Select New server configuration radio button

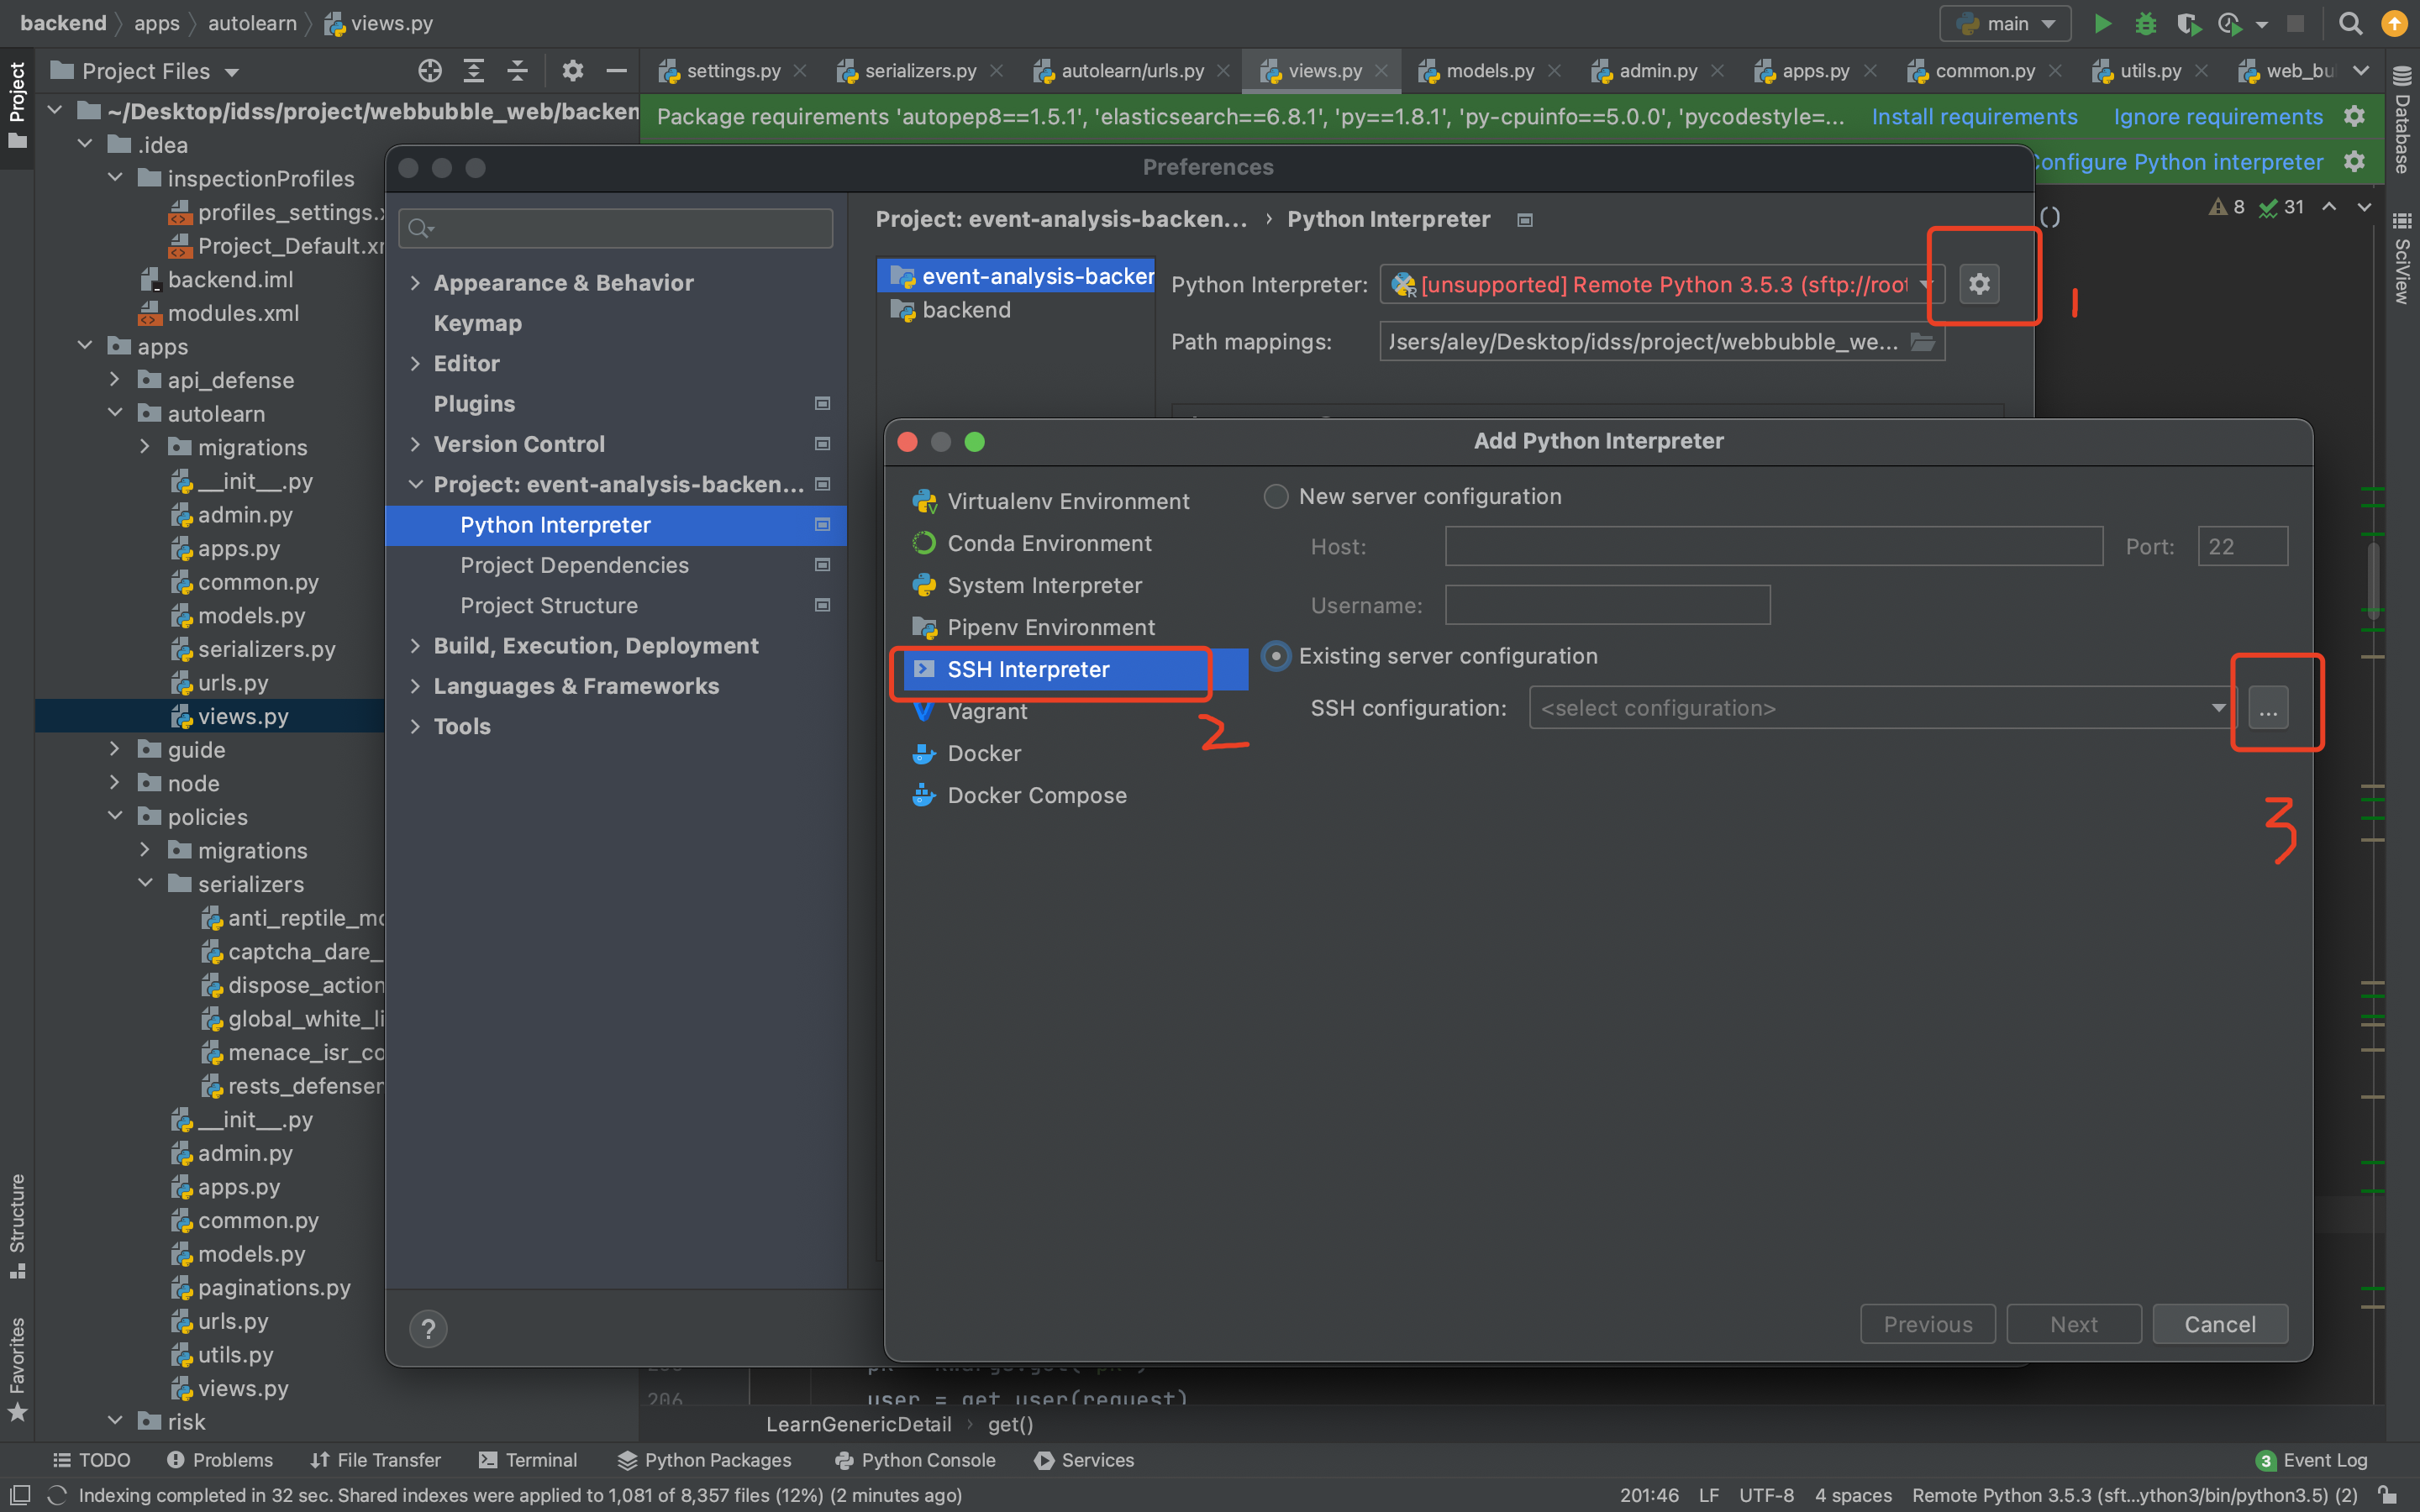[x=1276, y=496]
